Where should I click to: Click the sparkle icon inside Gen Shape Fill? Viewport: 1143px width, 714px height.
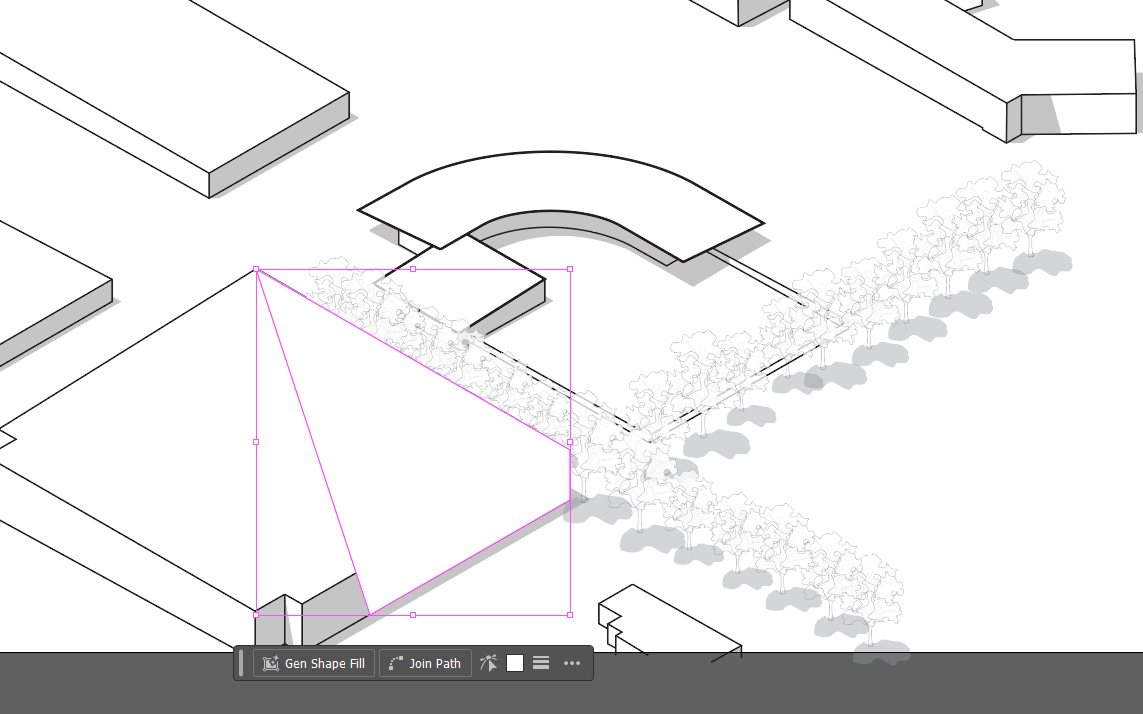270,662
